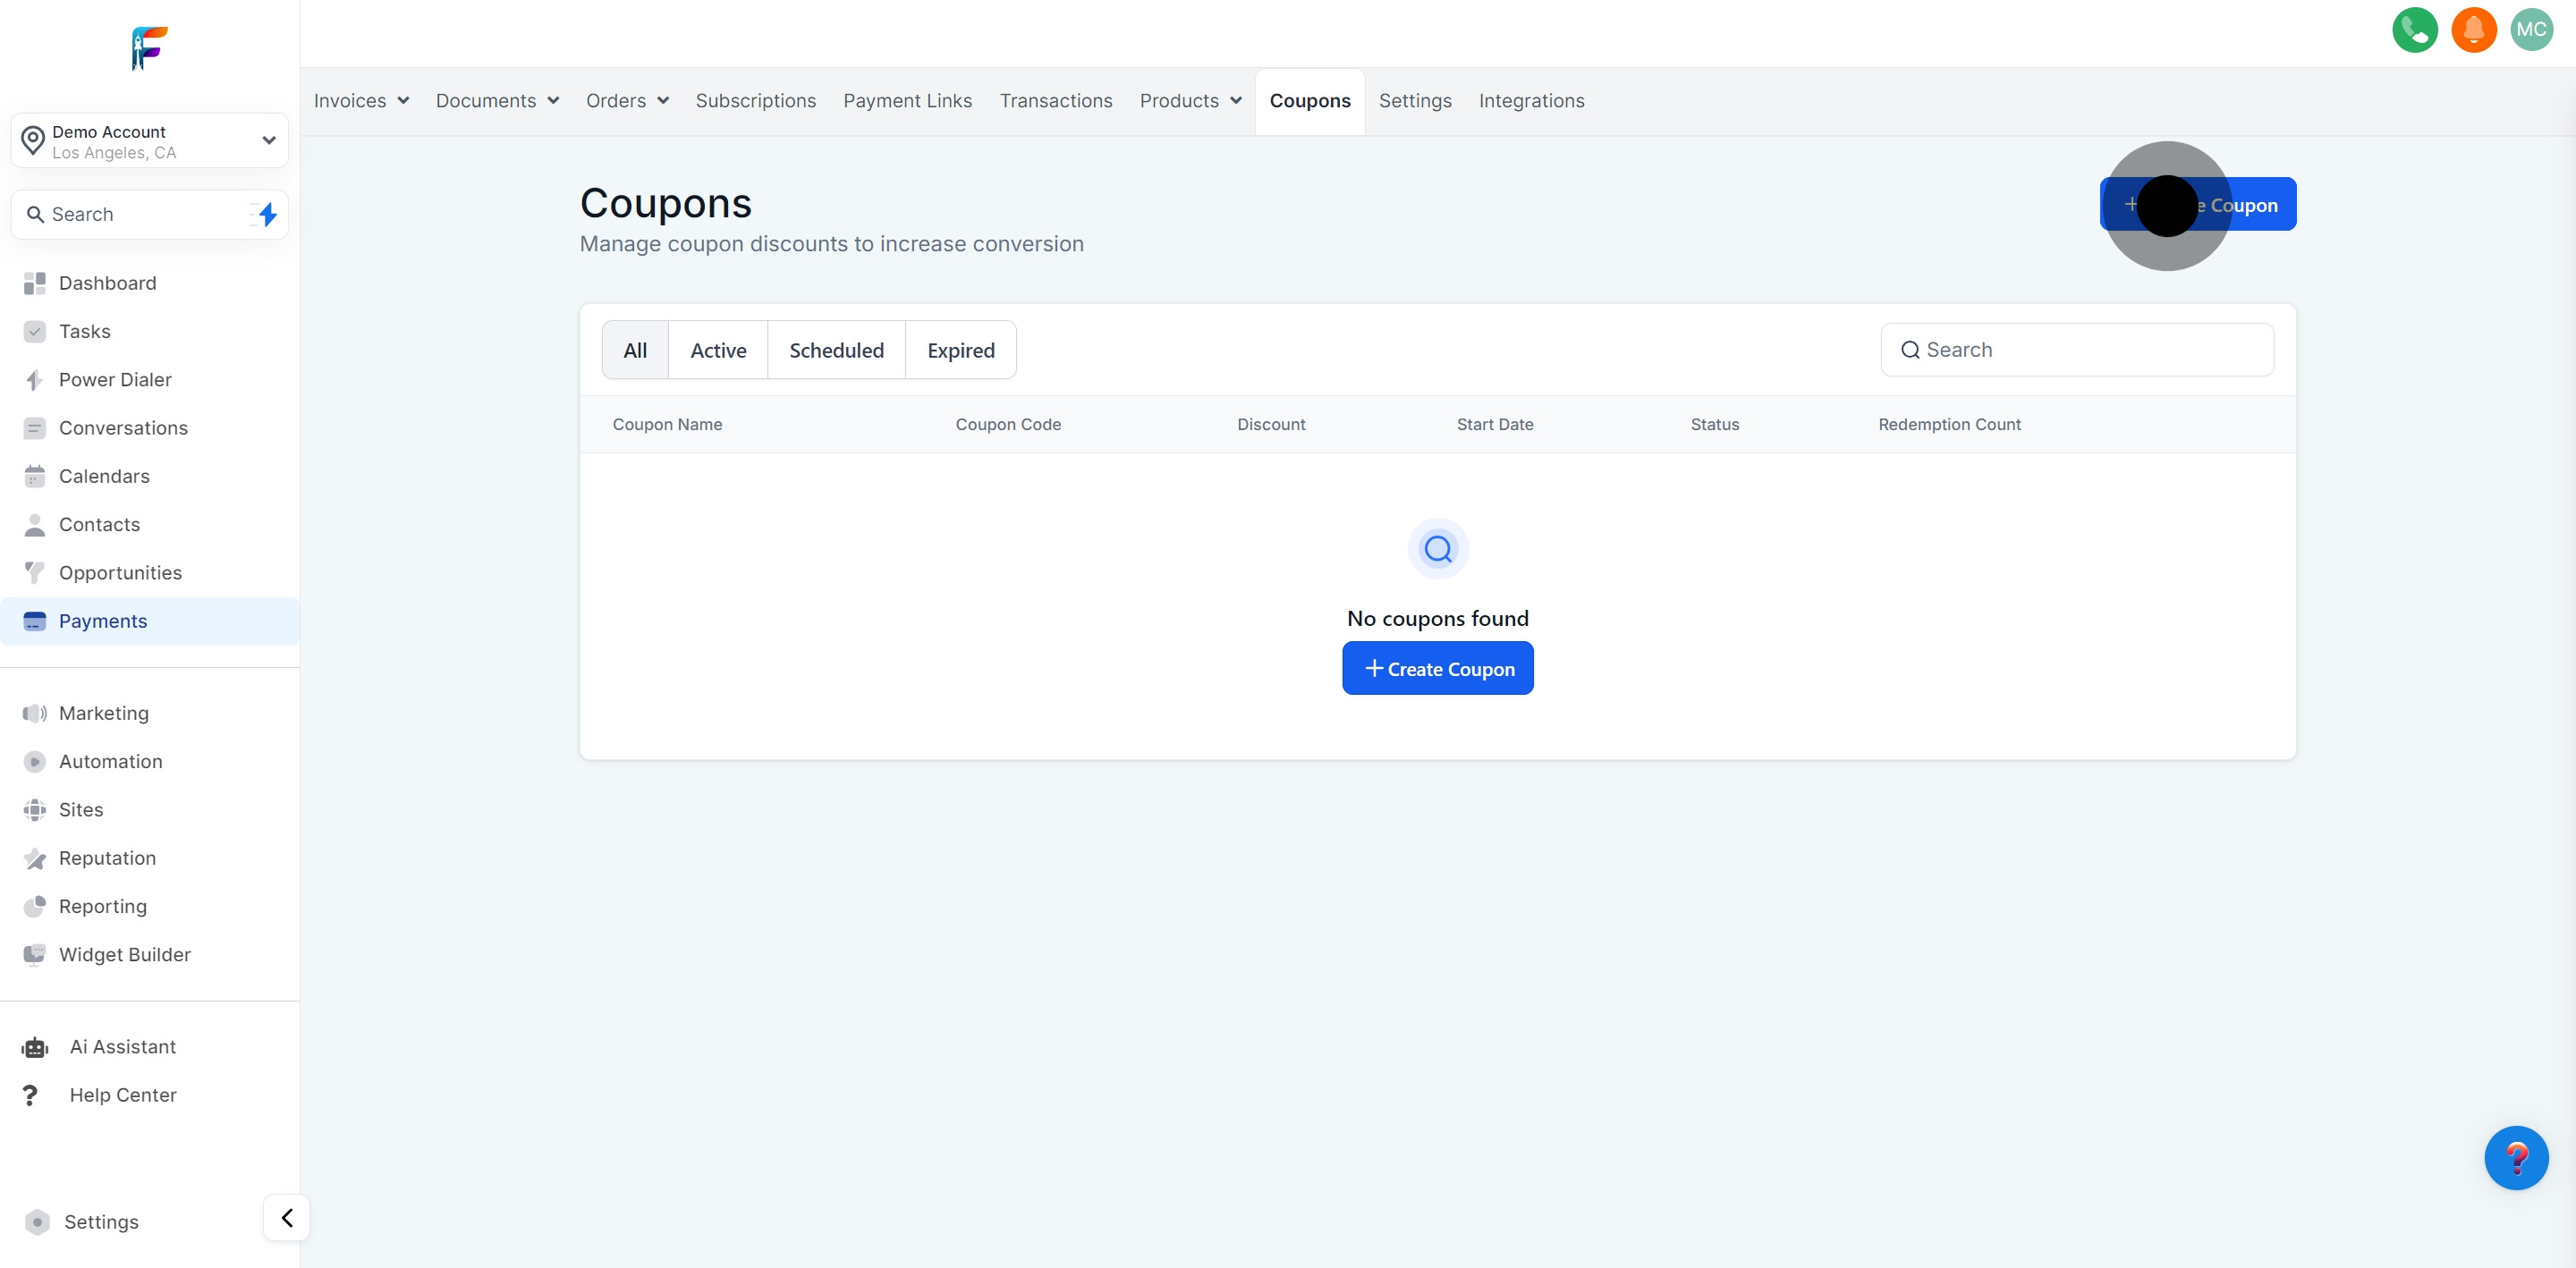Open the Invoices dropdown menu
The image size is (2576, 1268).
click(360, 100)
